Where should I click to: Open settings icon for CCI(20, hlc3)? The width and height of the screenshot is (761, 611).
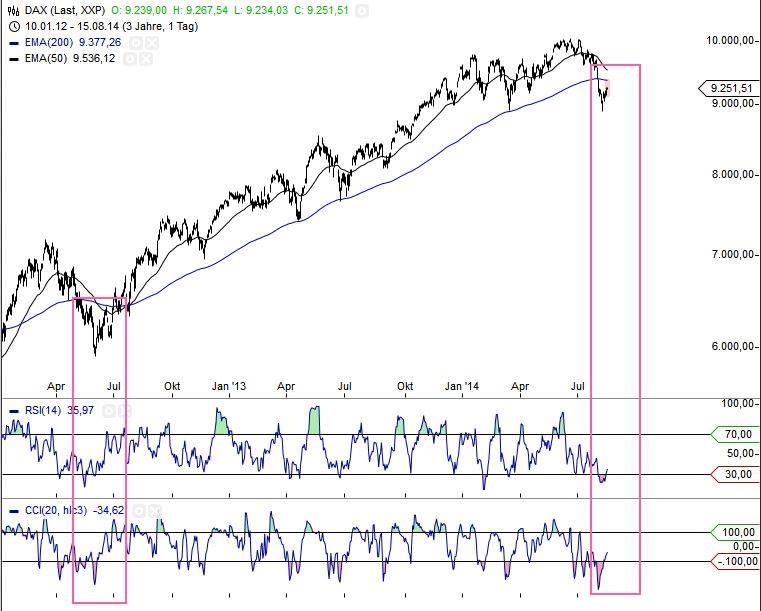click(139, 511)
